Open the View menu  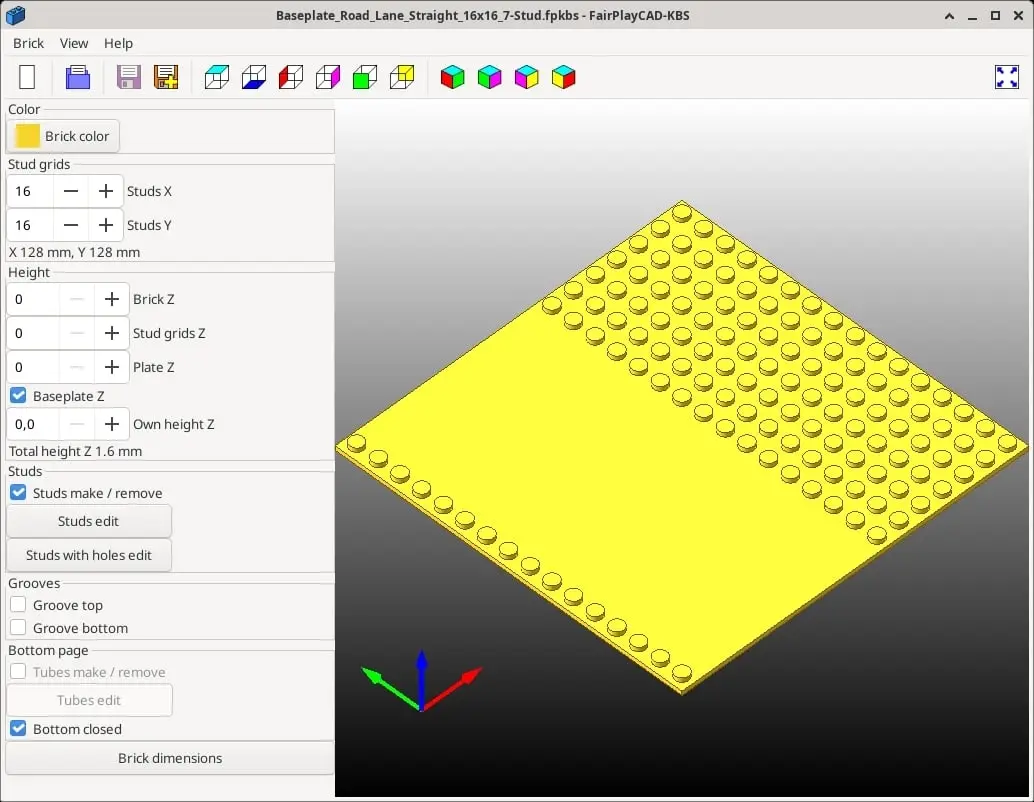(74, 44)
